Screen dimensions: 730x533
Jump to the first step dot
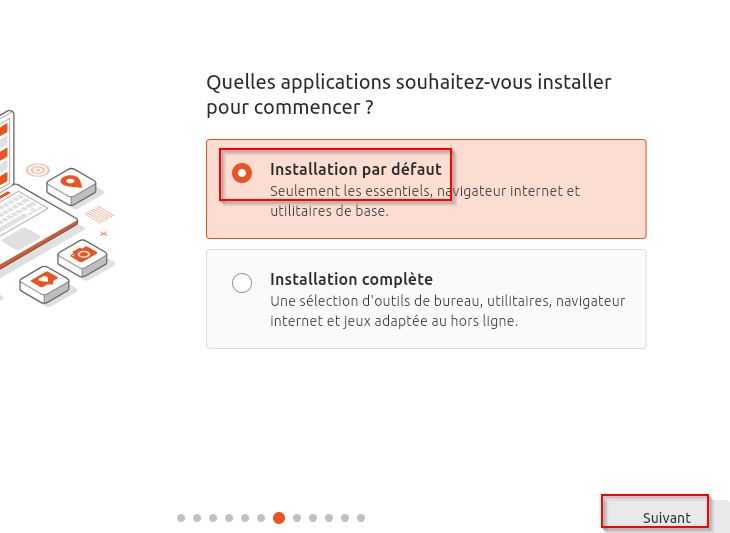181,518
